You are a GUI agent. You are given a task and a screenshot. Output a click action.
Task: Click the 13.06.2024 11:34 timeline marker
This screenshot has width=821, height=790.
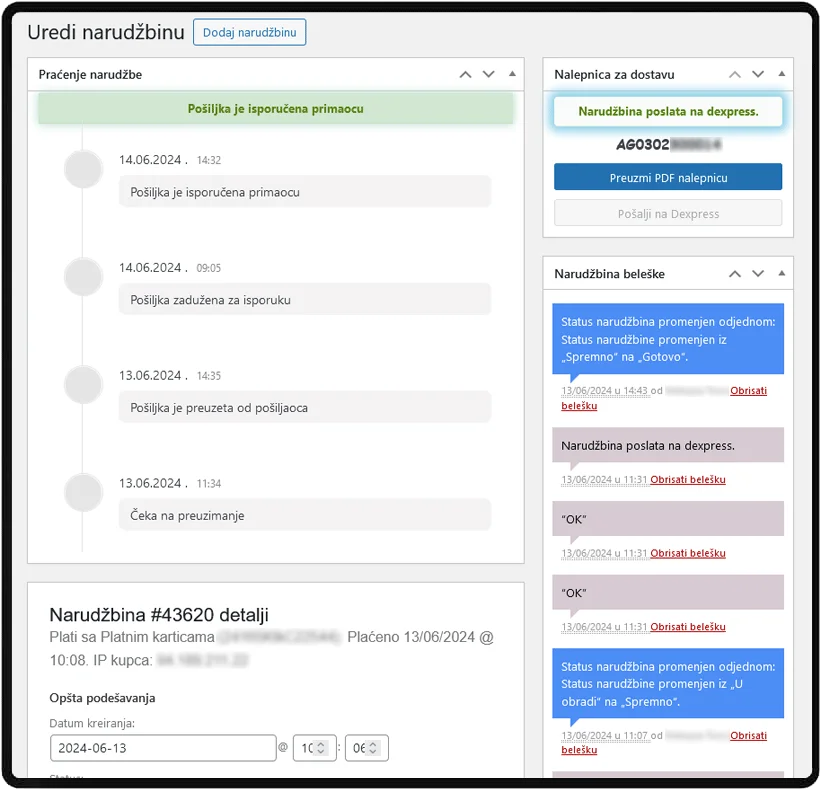point(83,493)
